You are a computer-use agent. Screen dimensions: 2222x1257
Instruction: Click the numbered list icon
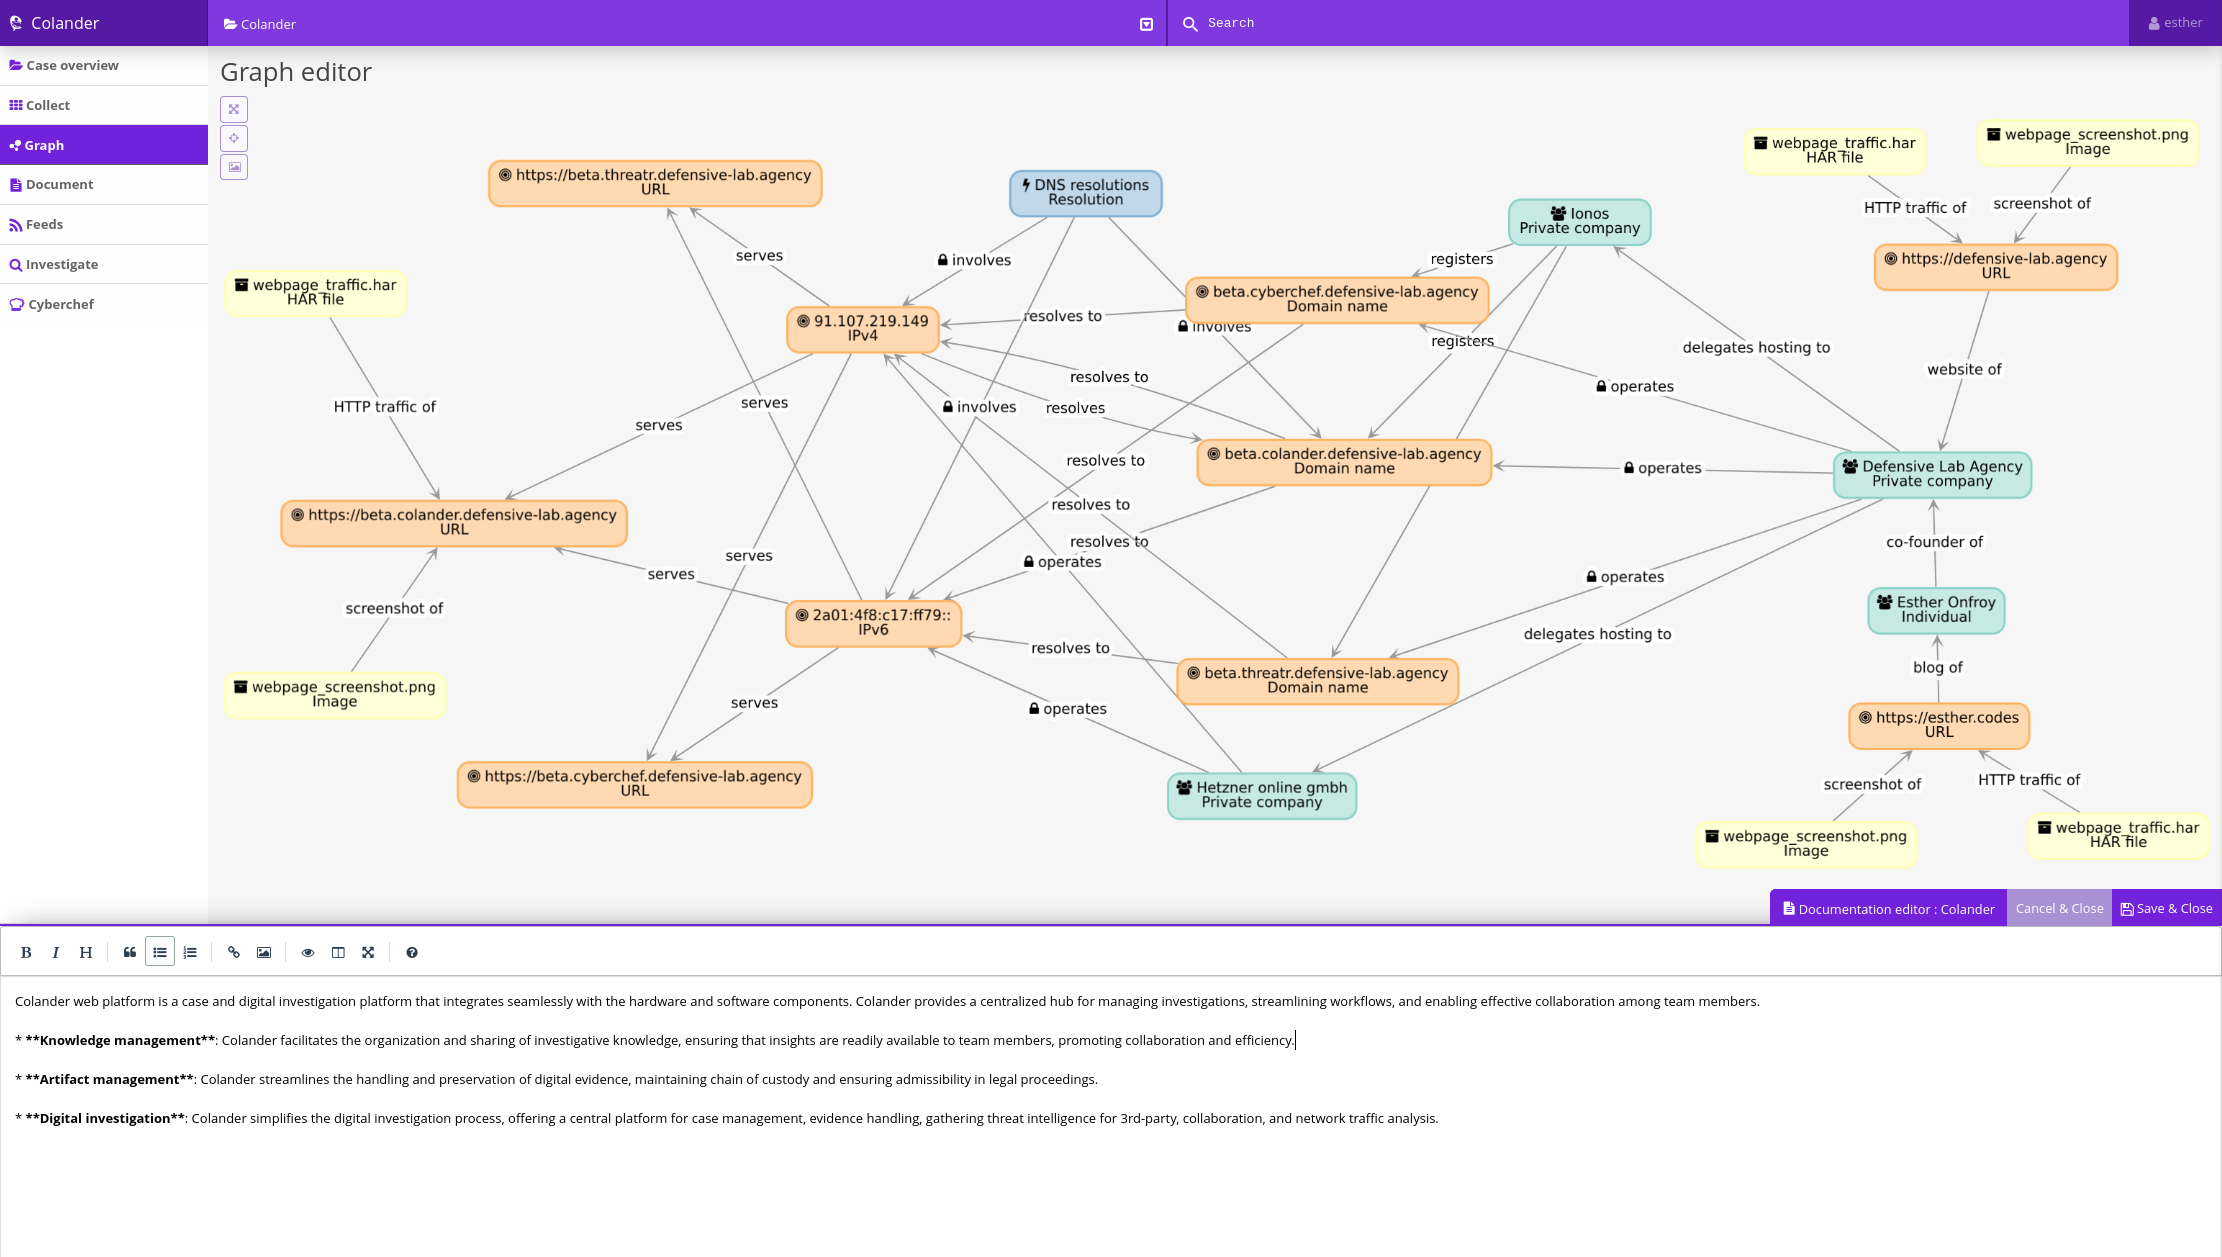(x=190, y=953)
